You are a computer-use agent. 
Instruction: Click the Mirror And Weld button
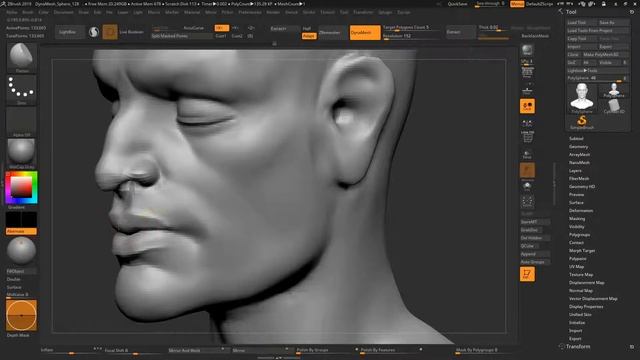click(x=197, y=351)
